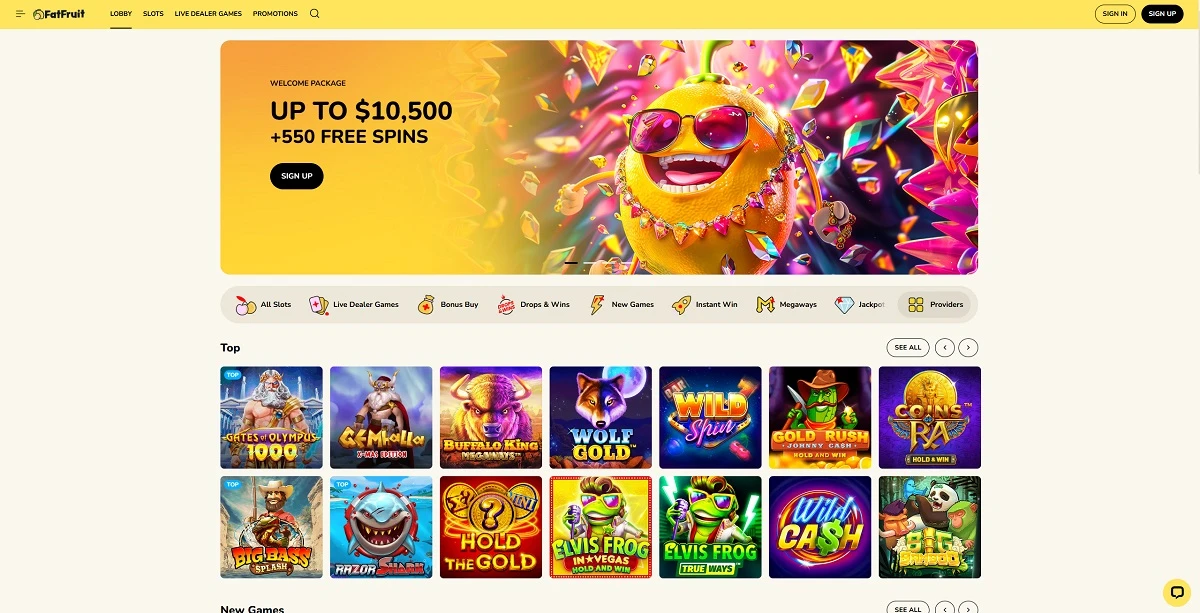This screenshot has width=1200, height=613.
Task: Show next Top games with right arrow
Action: [x=968, y=348]
